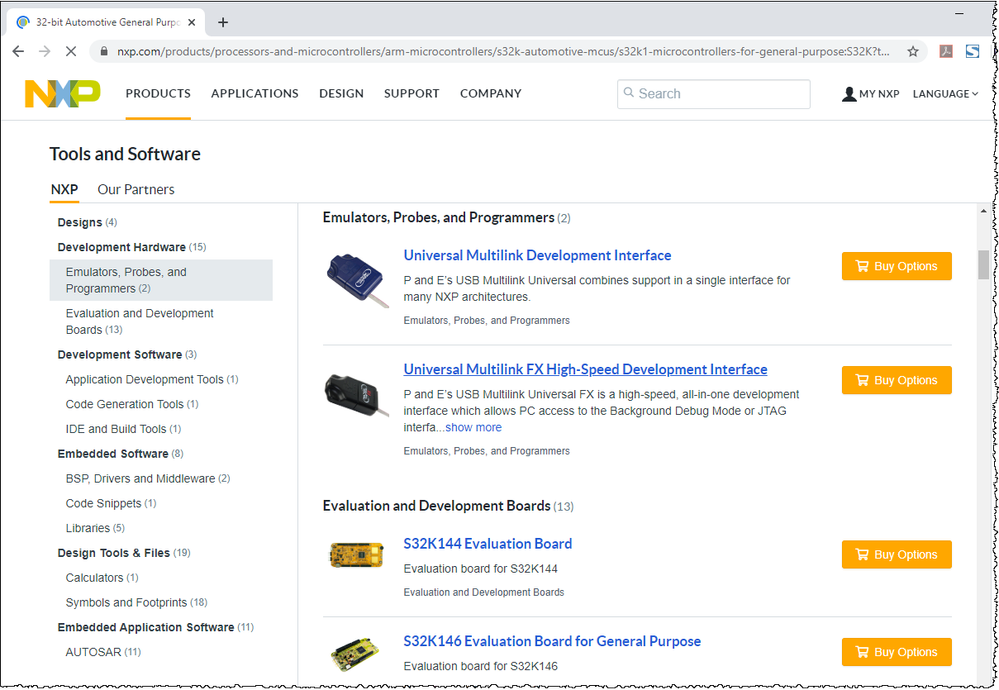
Task: Switch to the Our Partners tab
Action: (x=136, y=189)
